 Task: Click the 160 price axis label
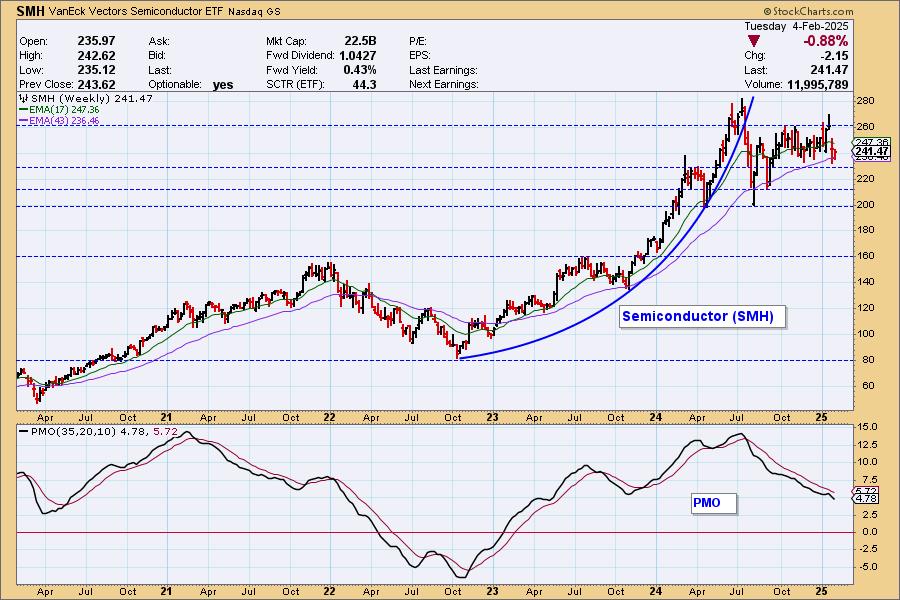[865, 256]
